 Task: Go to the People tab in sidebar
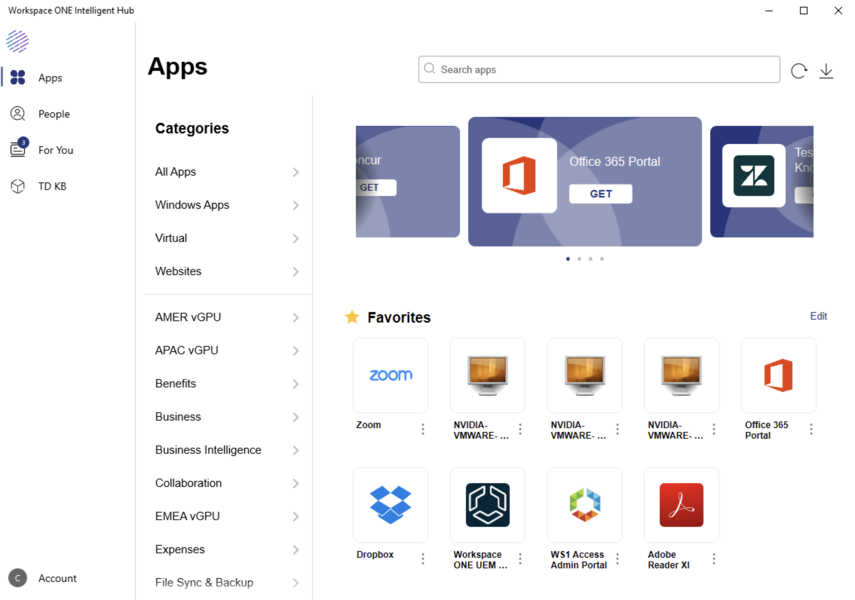(x=54, y=114)
